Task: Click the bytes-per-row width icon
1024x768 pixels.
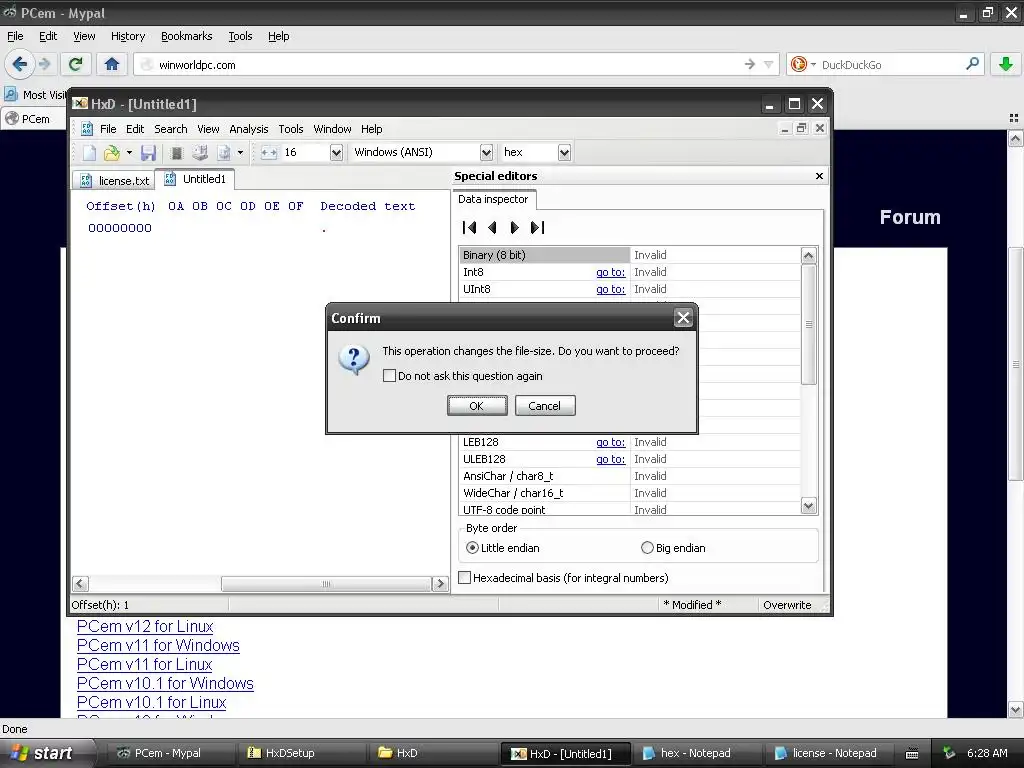Action: [269, 153]
